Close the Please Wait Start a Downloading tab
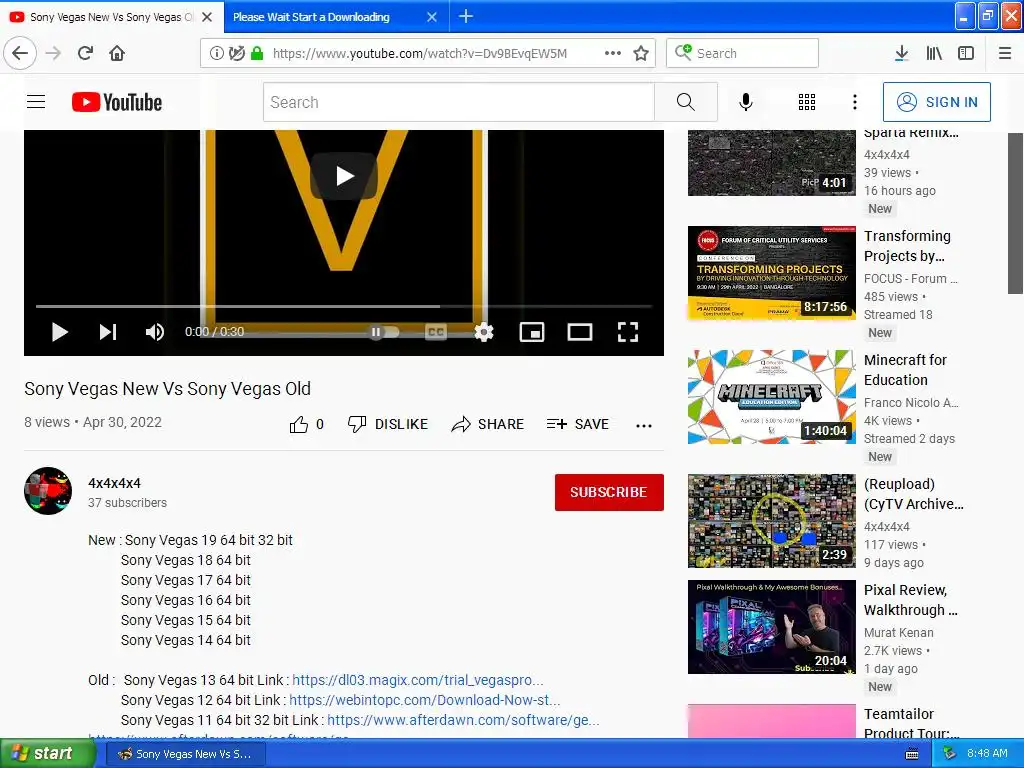1024x768 pixels. coord(432,17)
